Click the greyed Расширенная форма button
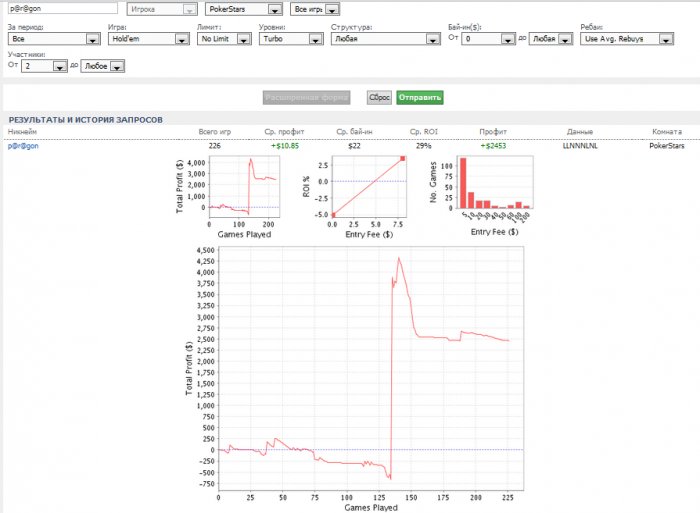 click(306, 97)
